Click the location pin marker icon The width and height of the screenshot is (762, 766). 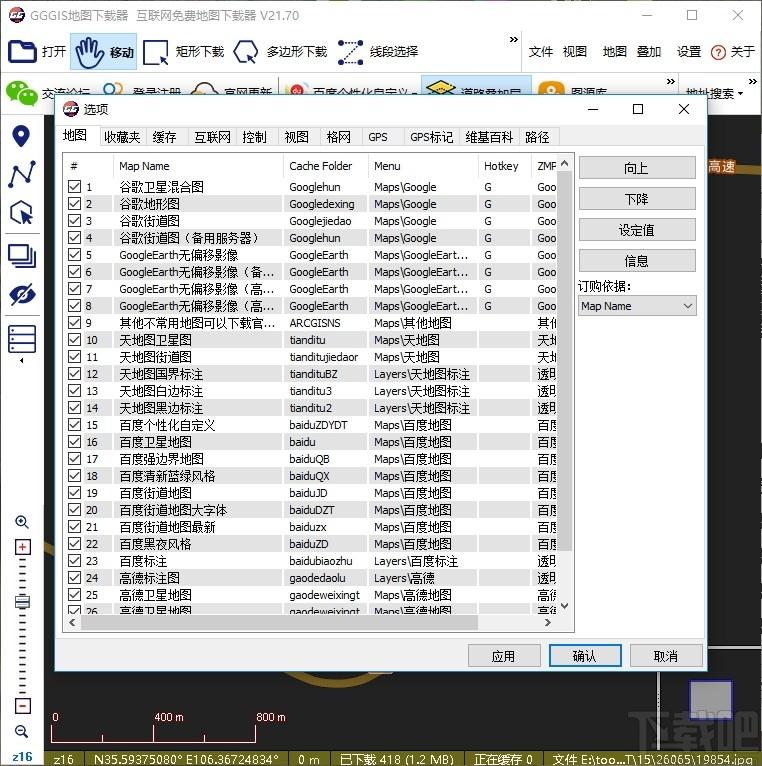tap(21, 137)
